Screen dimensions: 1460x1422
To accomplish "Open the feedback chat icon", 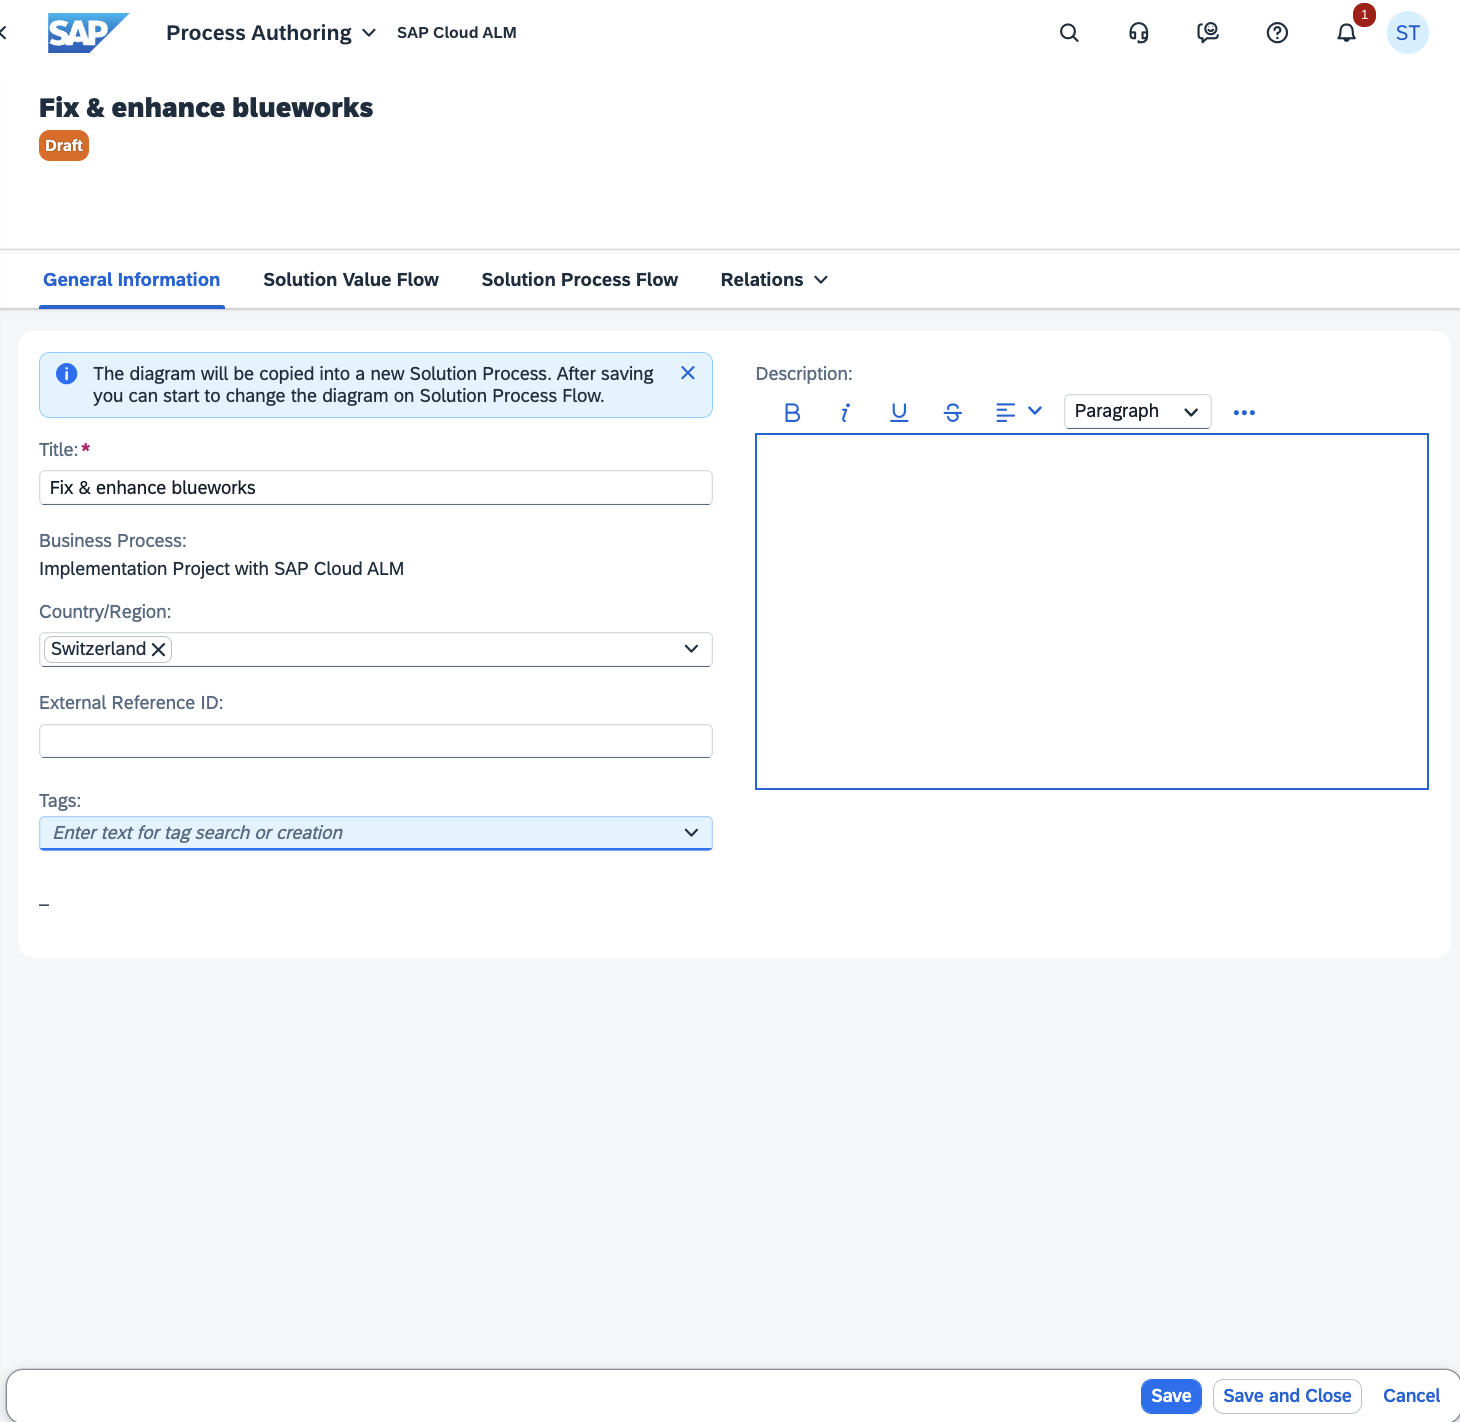I will (1208, 33).
